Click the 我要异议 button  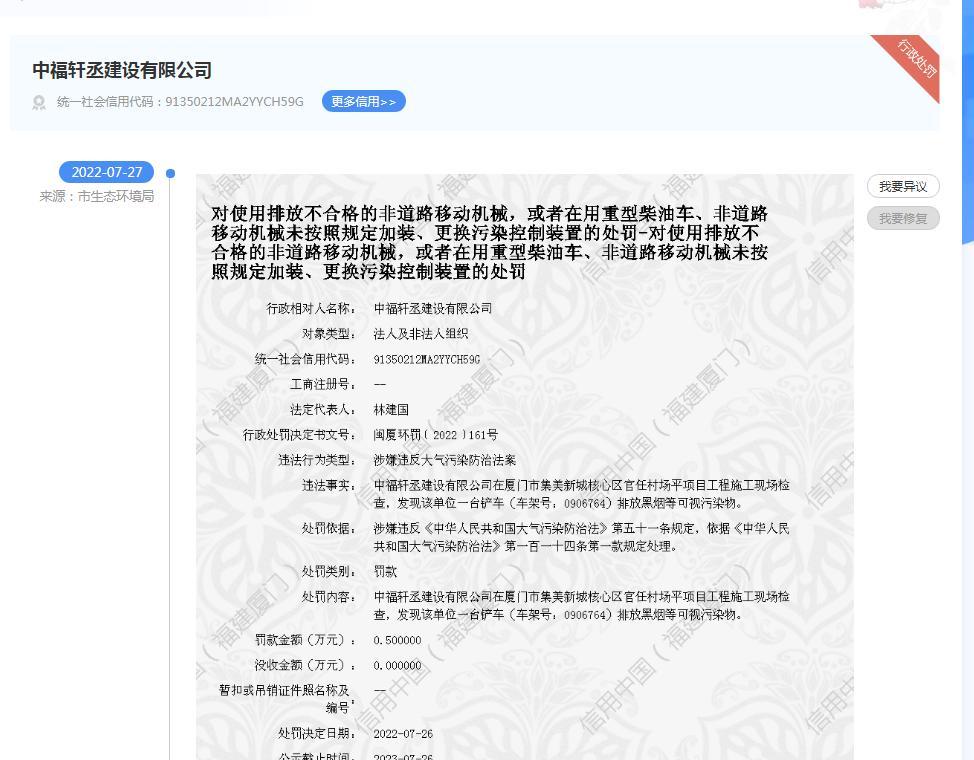(x=903, y=186)
